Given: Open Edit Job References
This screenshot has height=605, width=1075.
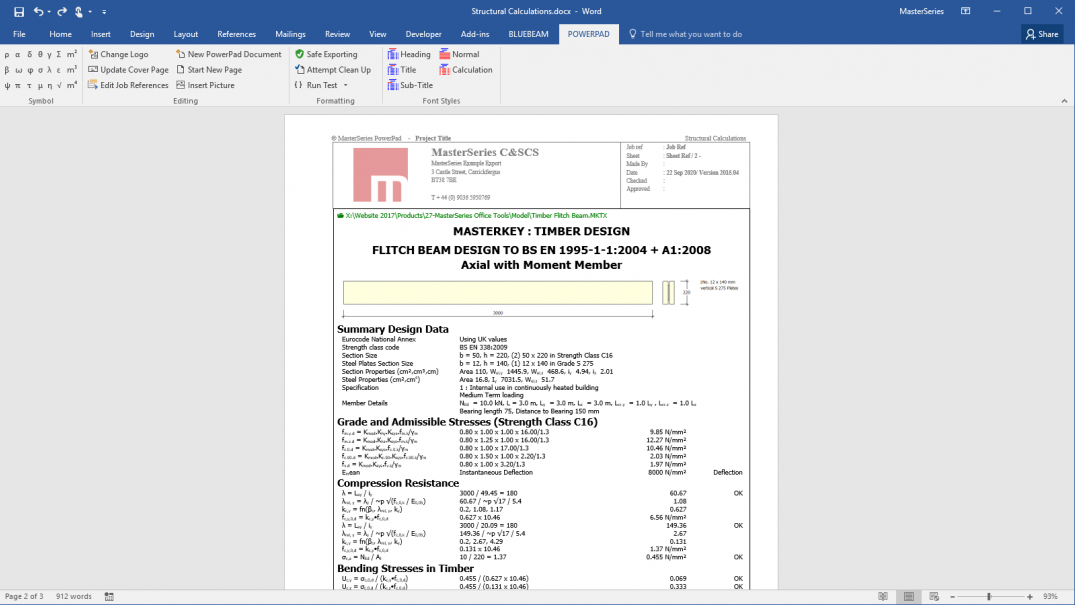Looking at the screenshot, I should point(128,86).
